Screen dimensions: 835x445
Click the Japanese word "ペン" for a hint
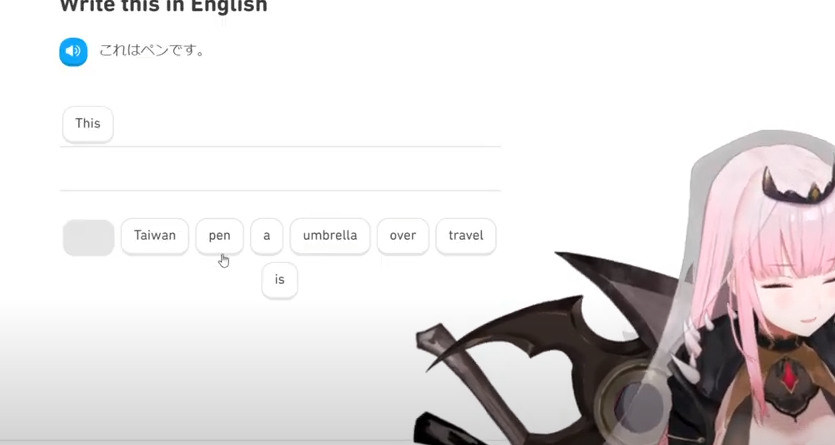154,51
